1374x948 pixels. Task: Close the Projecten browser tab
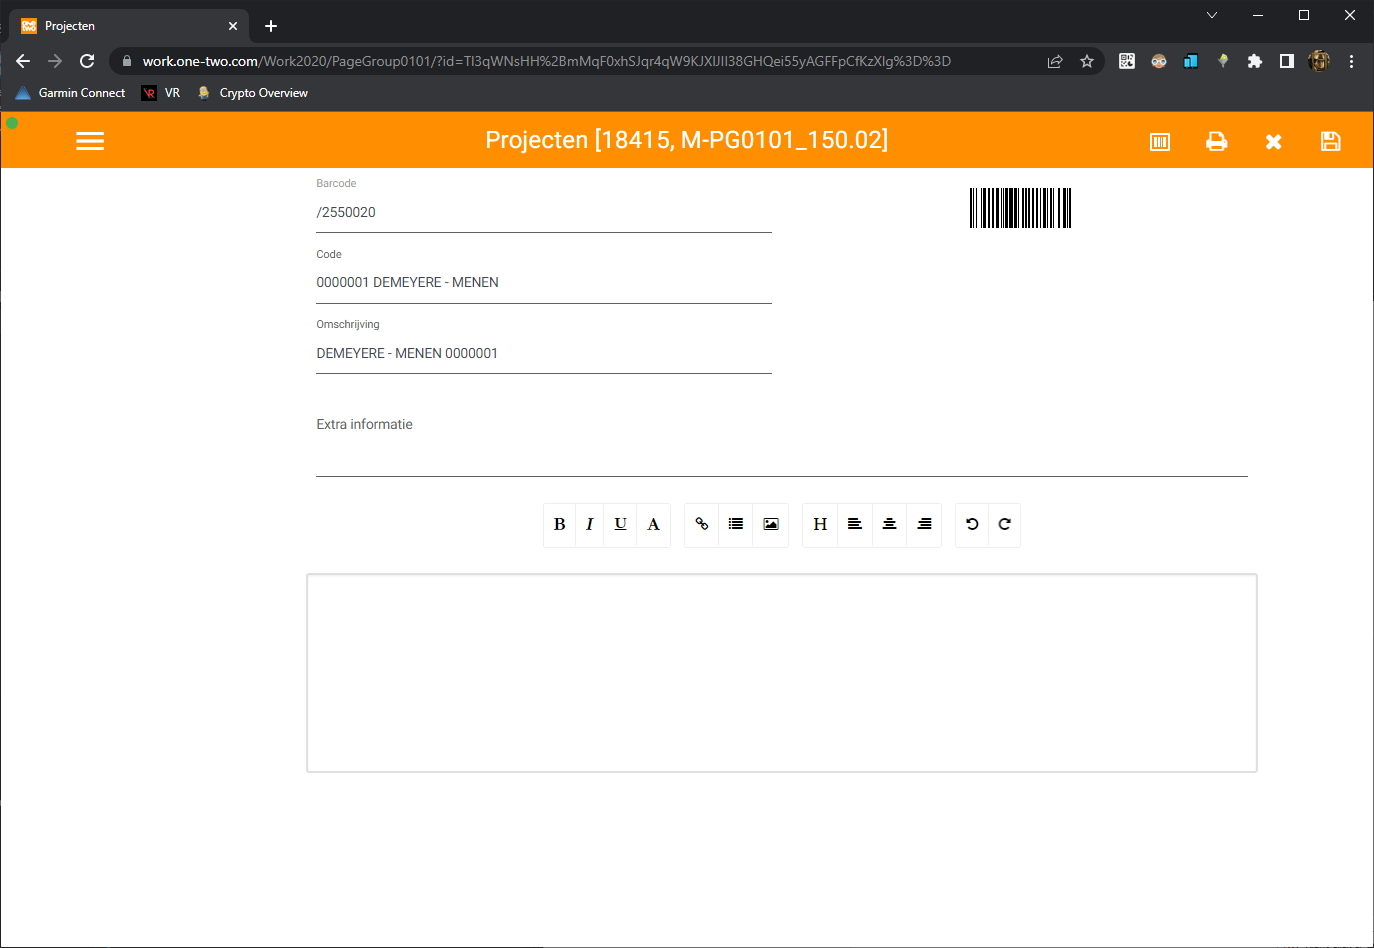click(233, 26)
